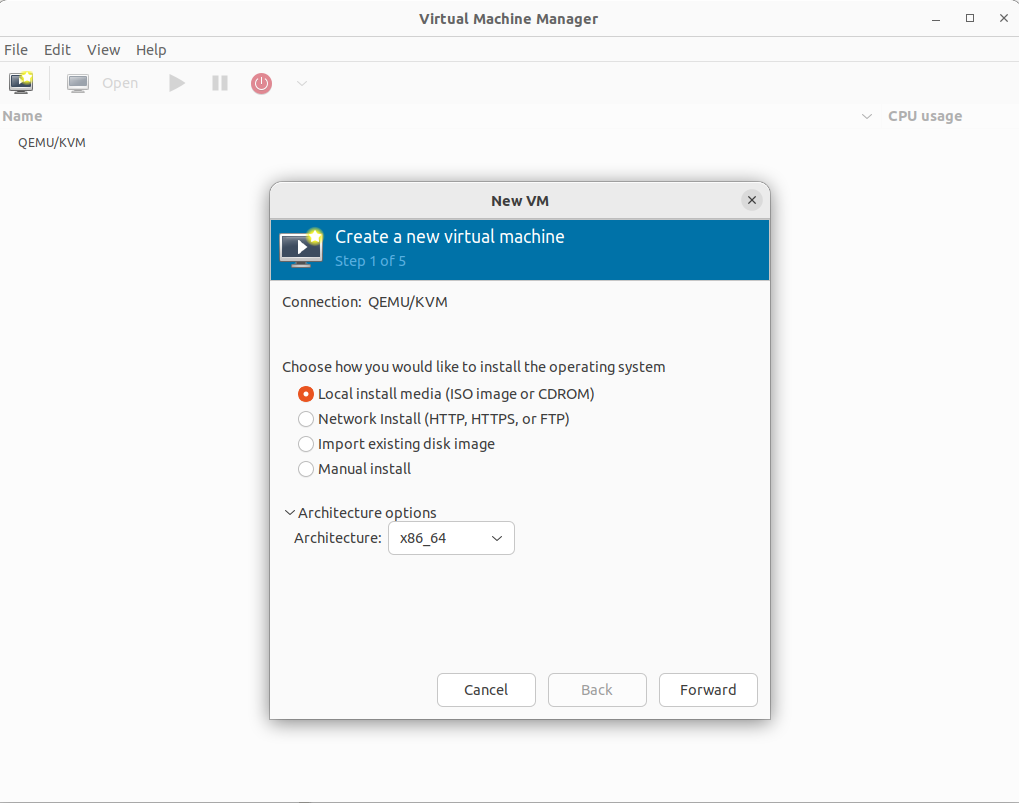This screenshot has width=1019, height=803.
Task: Select the QEMU/KVM connection row
Action: pos(52,142)
